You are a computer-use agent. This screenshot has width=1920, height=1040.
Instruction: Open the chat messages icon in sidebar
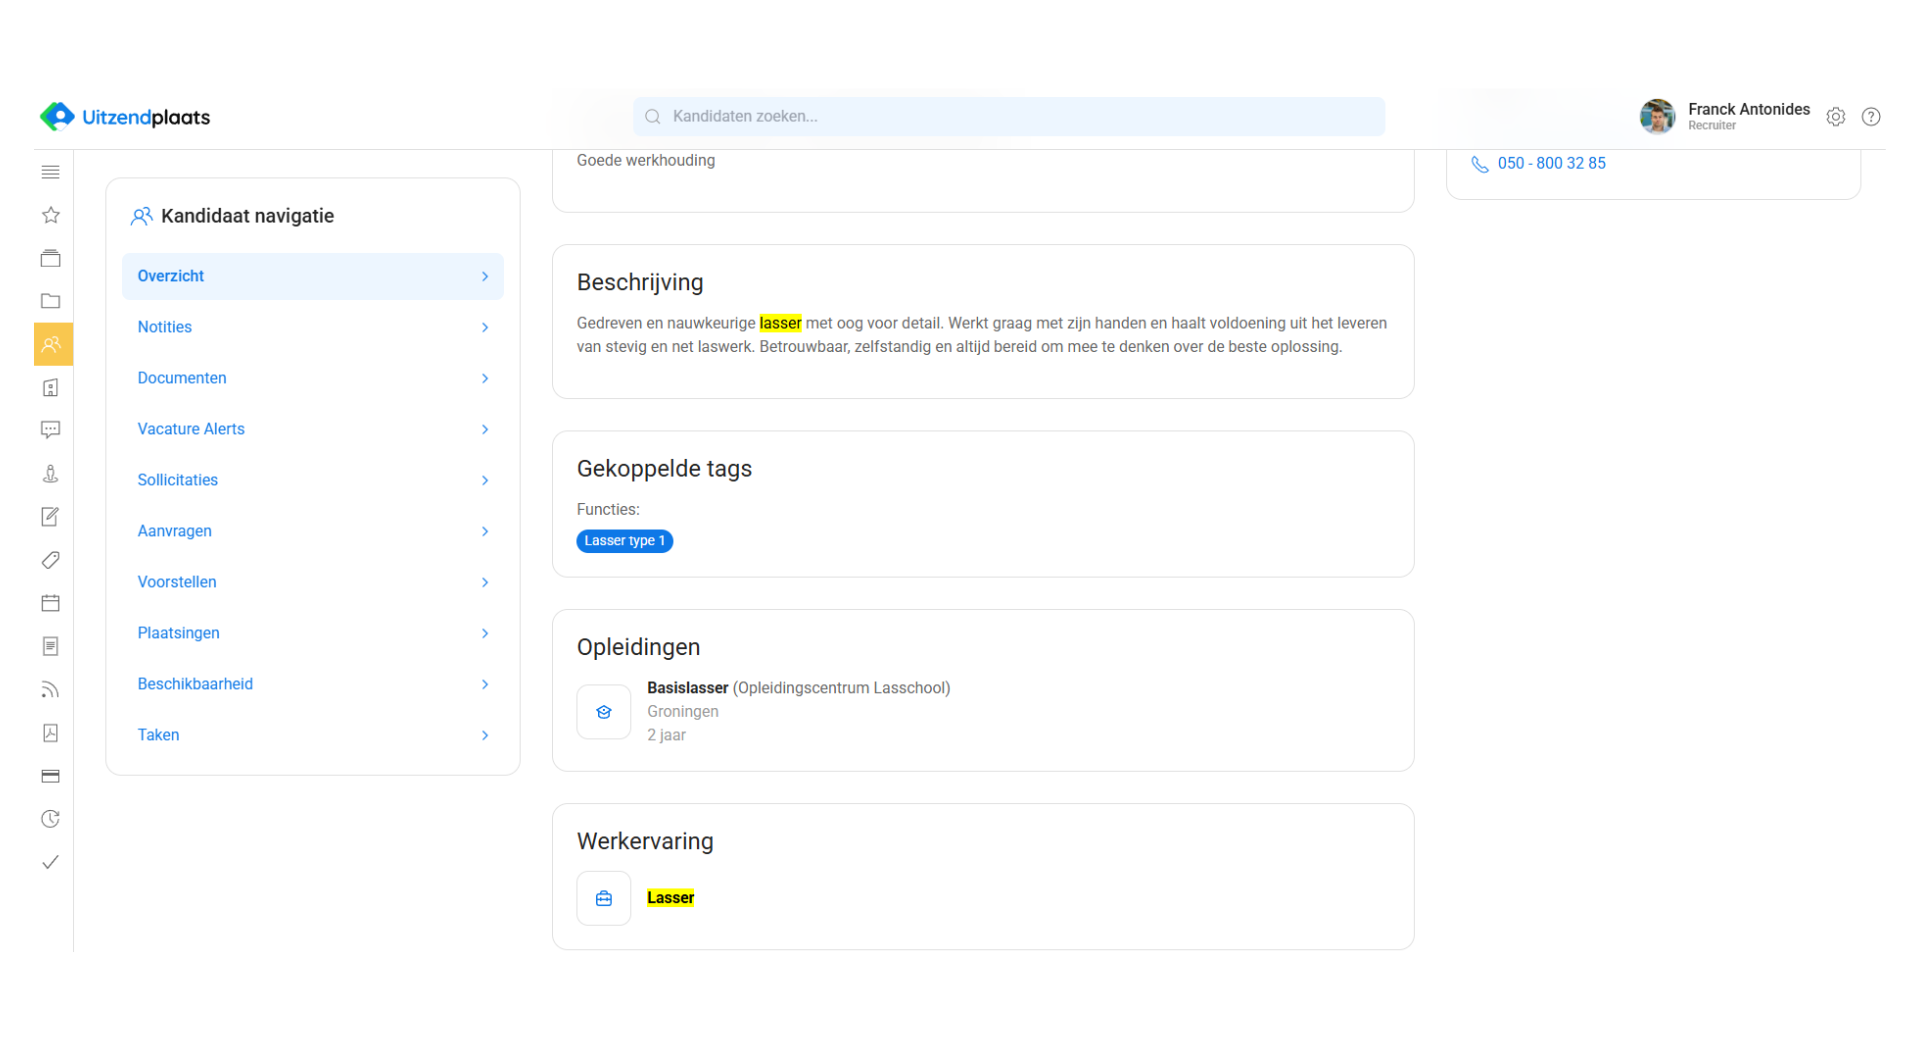(x=51, y=430)
